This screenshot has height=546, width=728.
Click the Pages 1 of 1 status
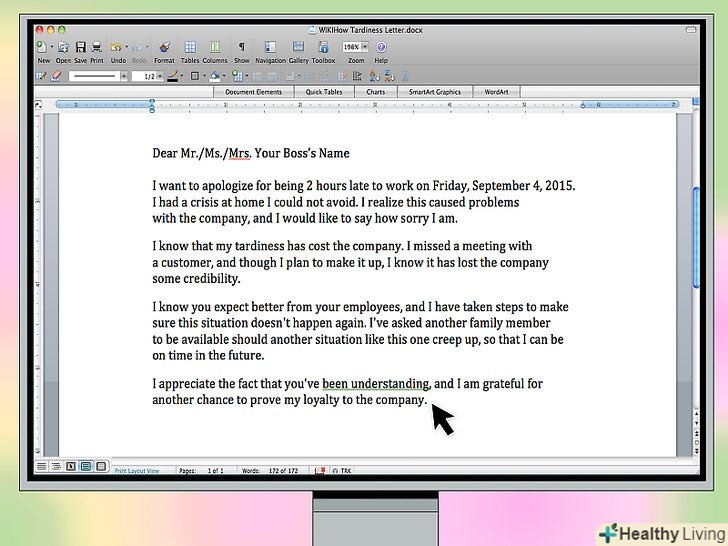202,470
